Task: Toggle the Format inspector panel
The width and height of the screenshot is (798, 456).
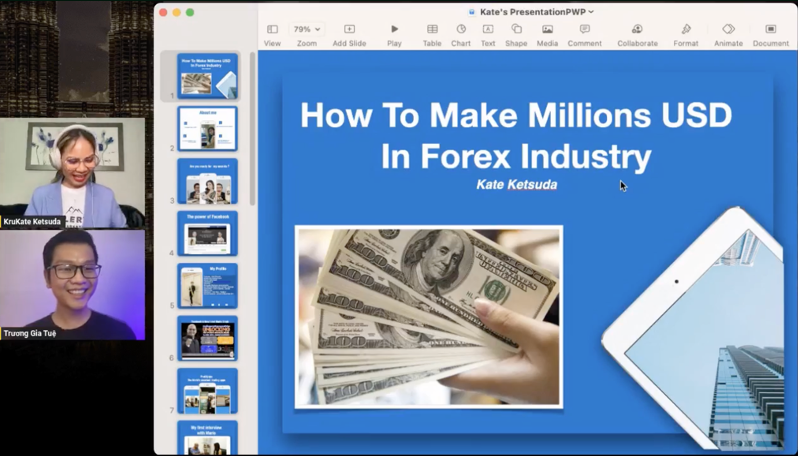Action: coord(686,30)
